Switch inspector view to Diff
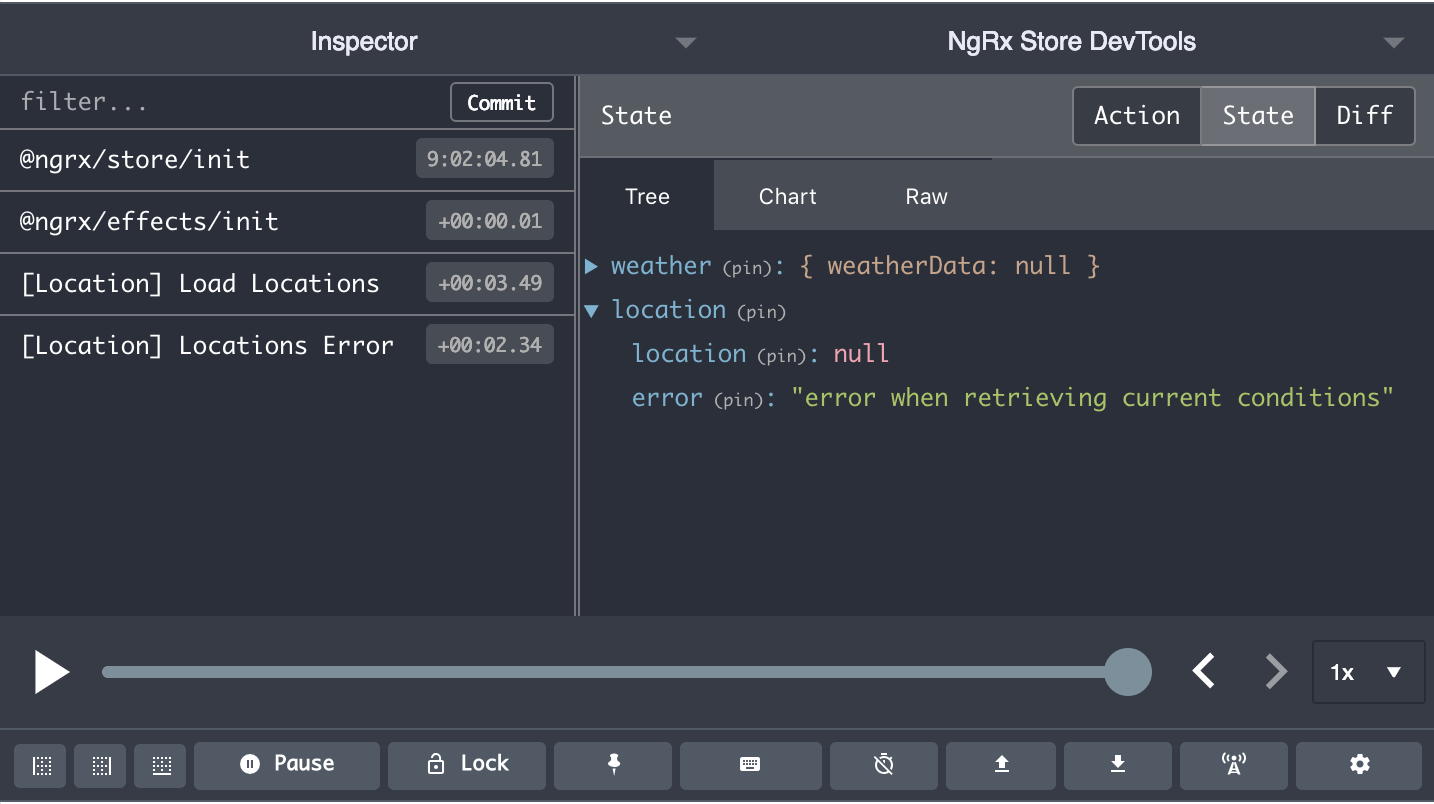Screen dimensions: 1434x804 pyautogui.click(x=1364, y=116)
